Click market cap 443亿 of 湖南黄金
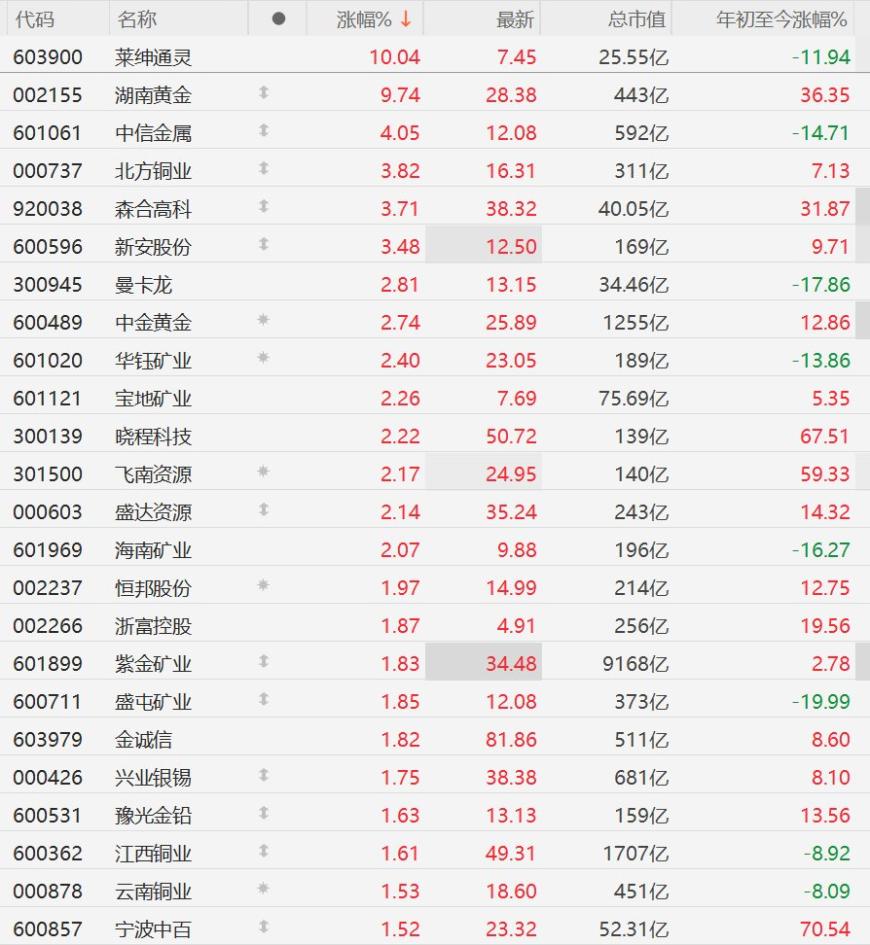870x945 pixels. point(641,95)
